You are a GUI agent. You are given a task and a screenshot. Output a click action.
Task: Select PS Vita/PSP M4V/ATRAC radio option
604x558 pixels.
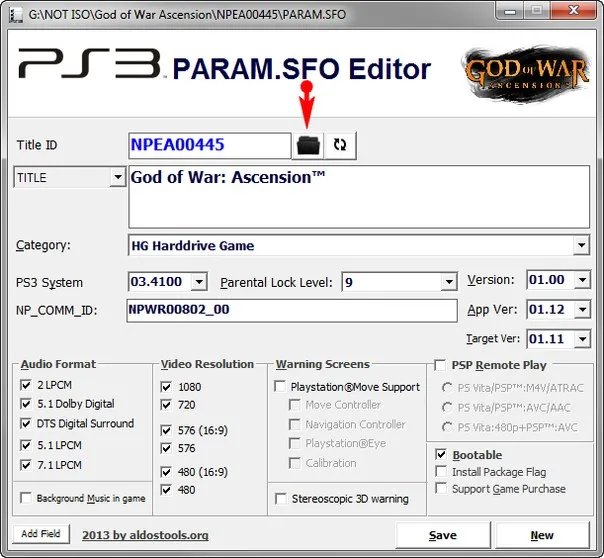pos(447,387)
